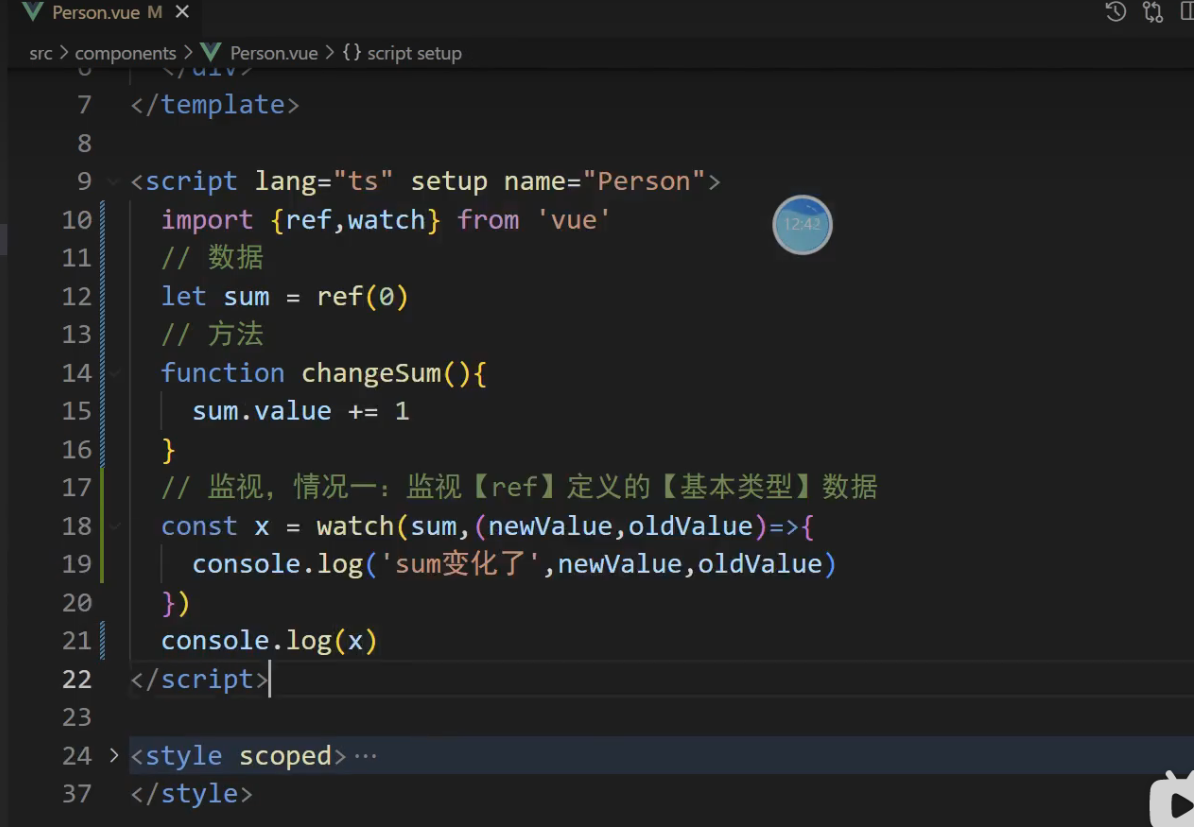Screen dimensions: 1198x827
Task: Click the closing '</template>' tag on line 7
Action: click(215, 105)
